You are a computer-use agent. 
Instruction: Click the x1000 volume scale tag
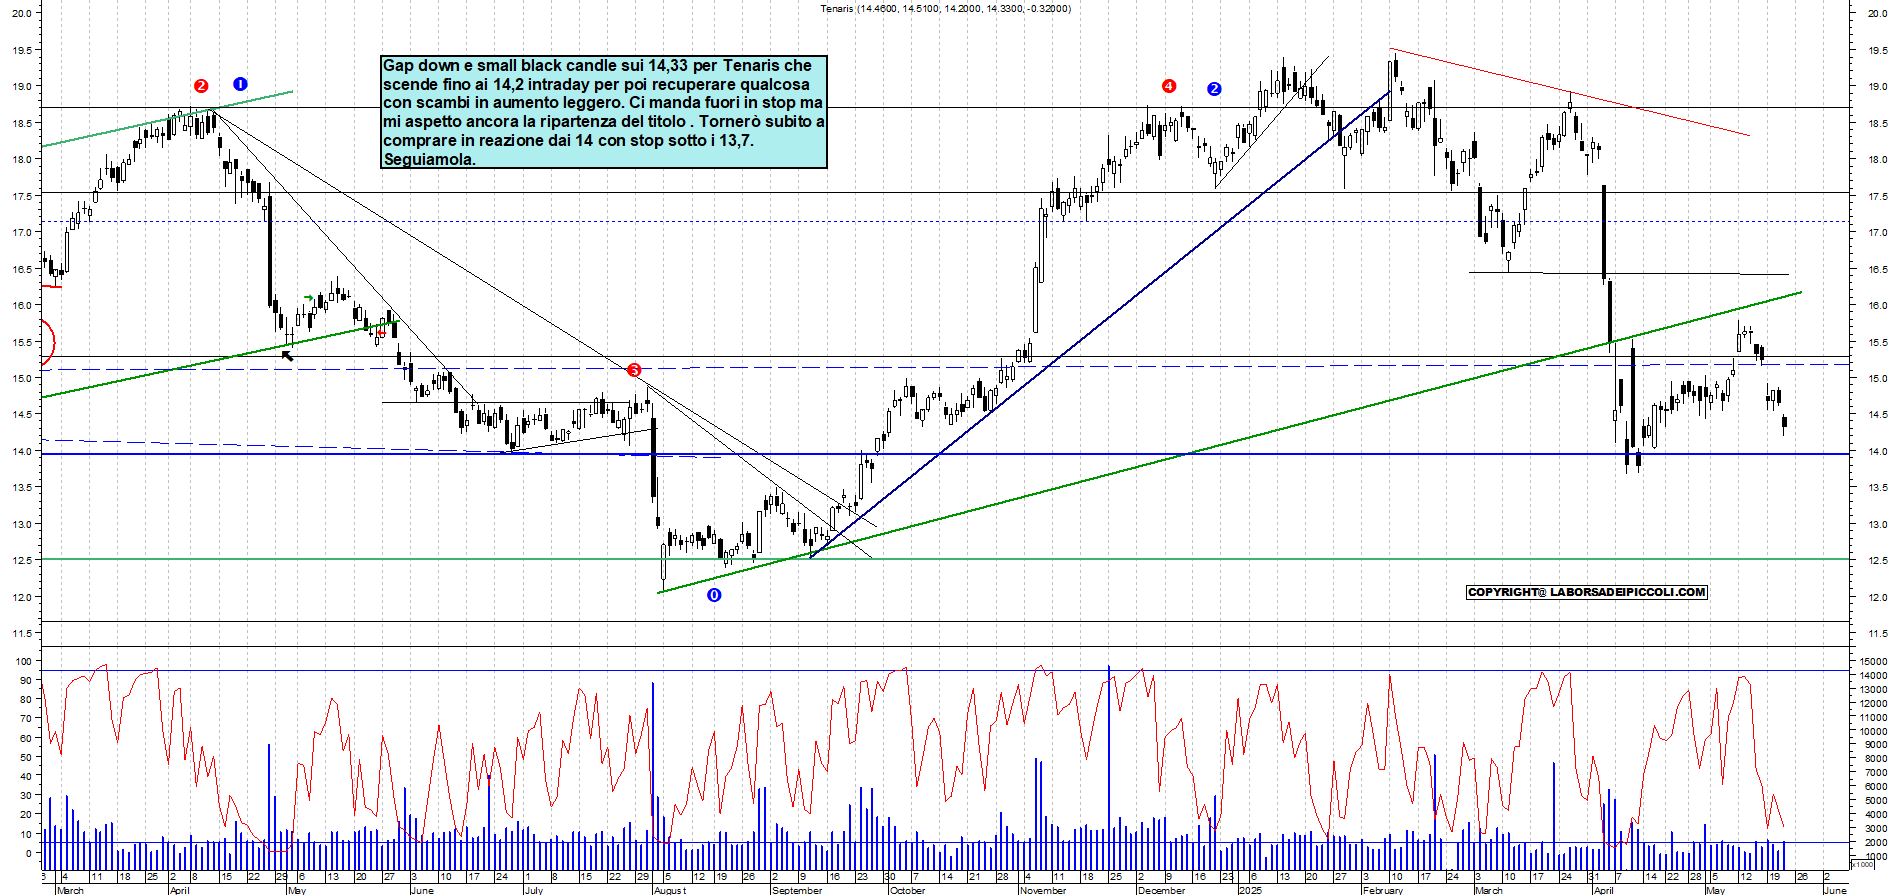pos(1863,864)
